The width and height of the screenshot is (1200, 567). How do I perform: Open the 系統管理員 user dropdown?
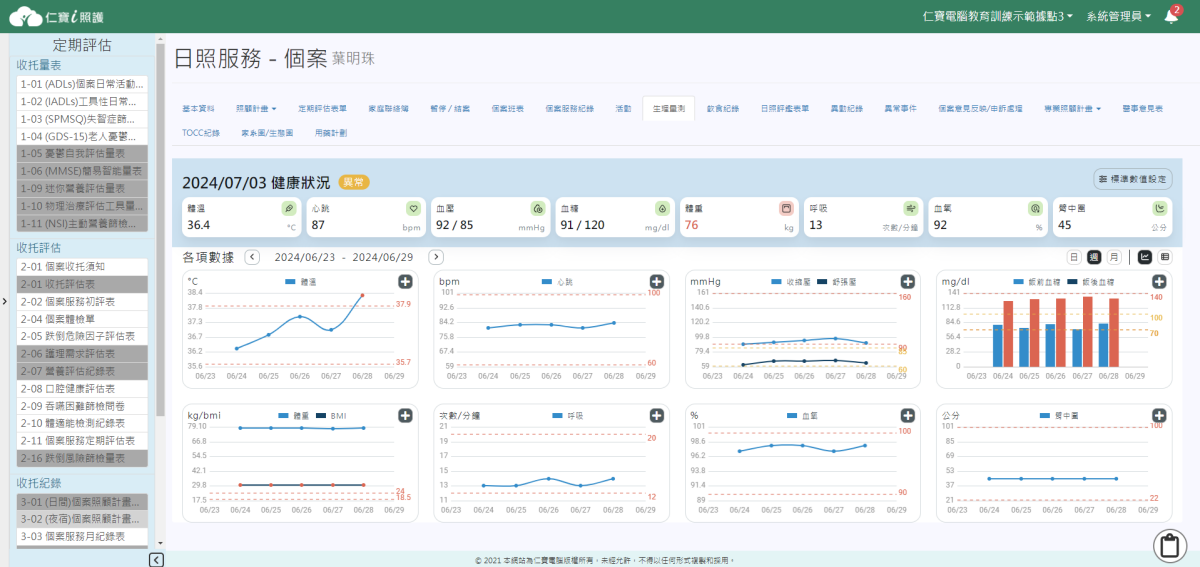click(x=1118, y=16)
